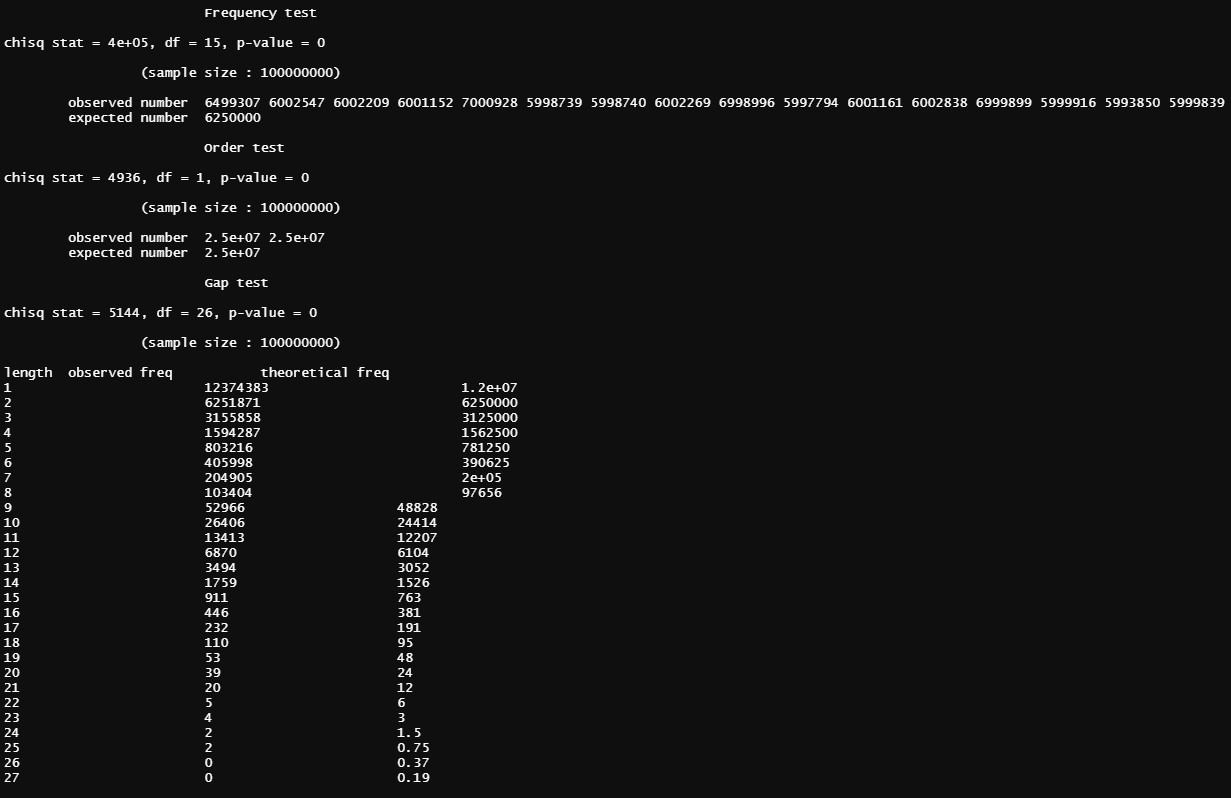The image size is (1231, 798).
Task: Click theoretical freq 390625
Action: pyautogui.click(x=485, y=463)
